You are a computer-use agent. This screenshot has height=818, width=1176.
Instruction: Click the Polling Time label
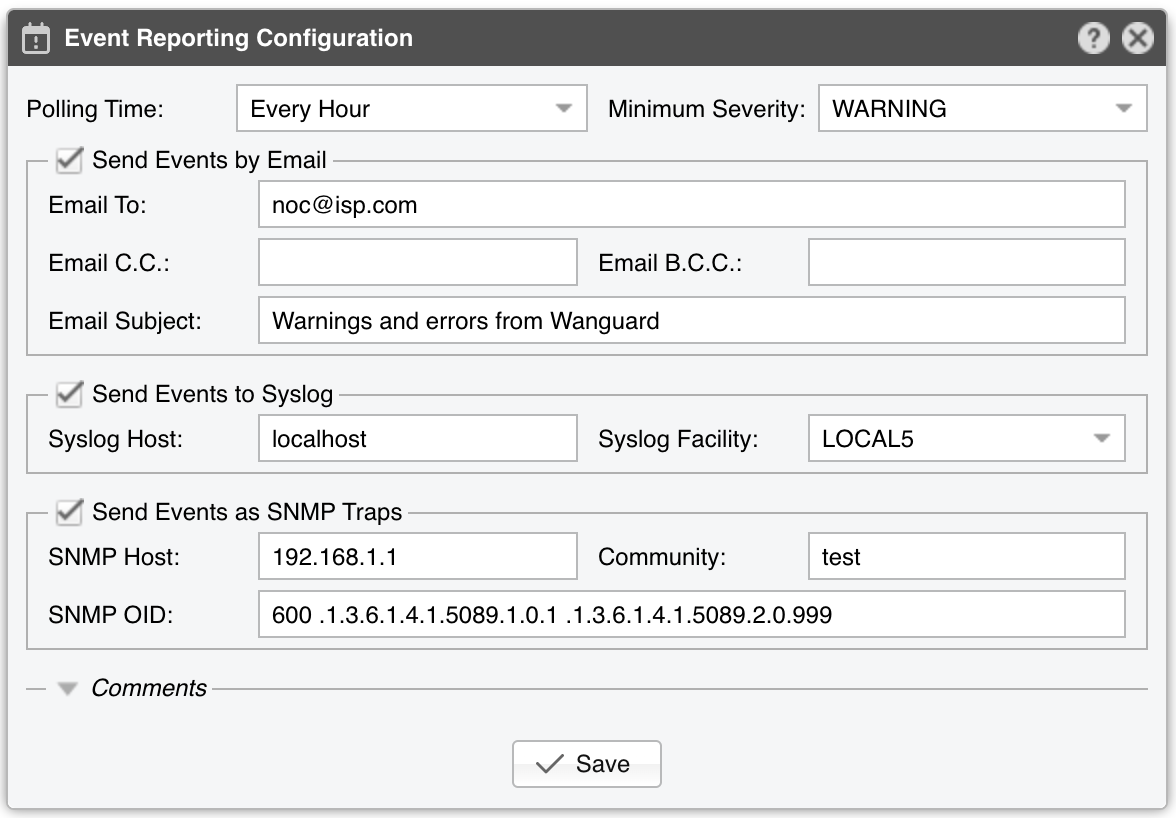(x=95, y=109)
